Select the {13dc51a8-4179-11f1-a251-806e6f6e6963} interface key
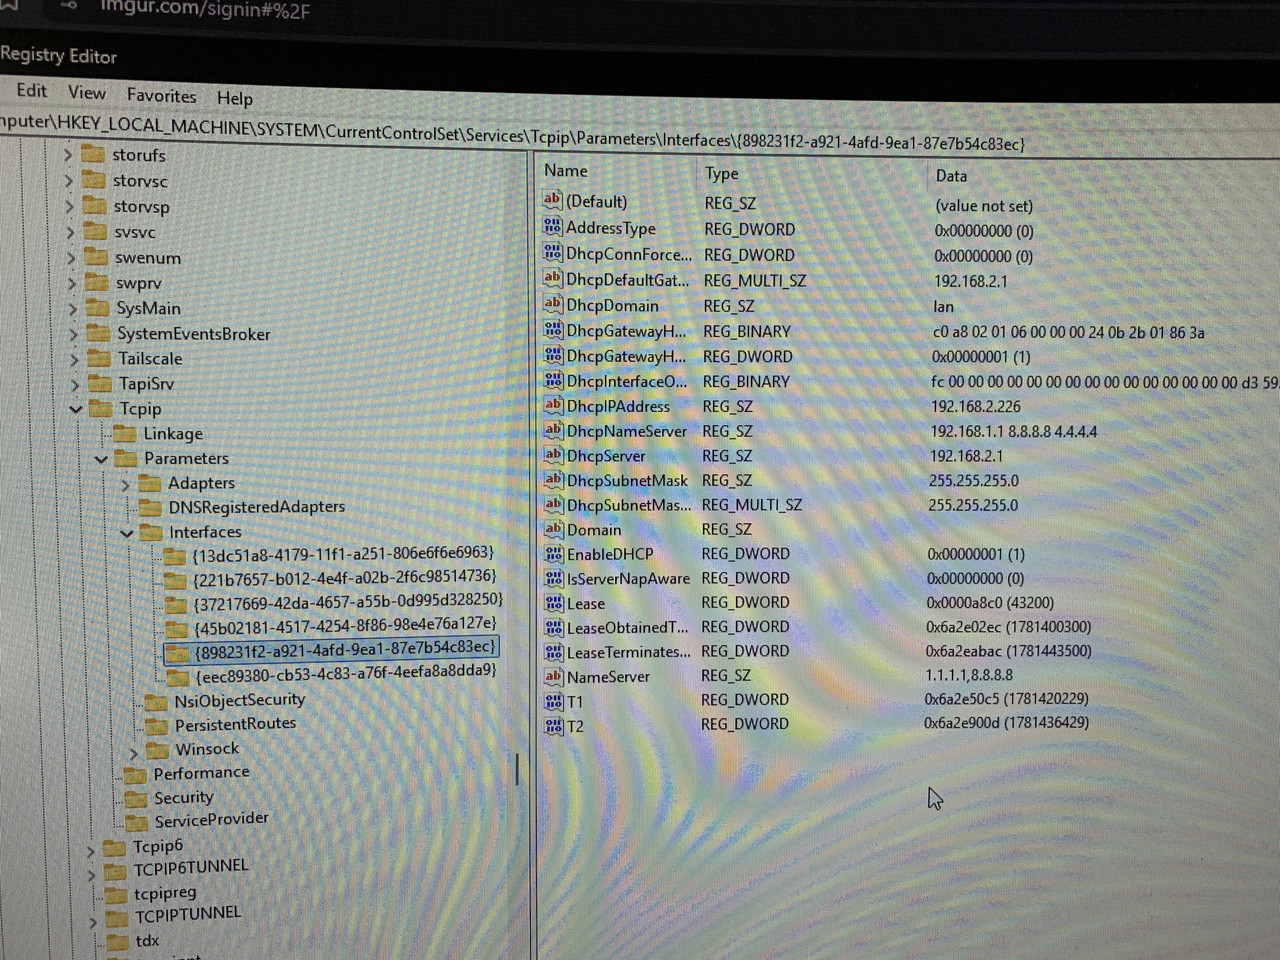 coord(343,553)
